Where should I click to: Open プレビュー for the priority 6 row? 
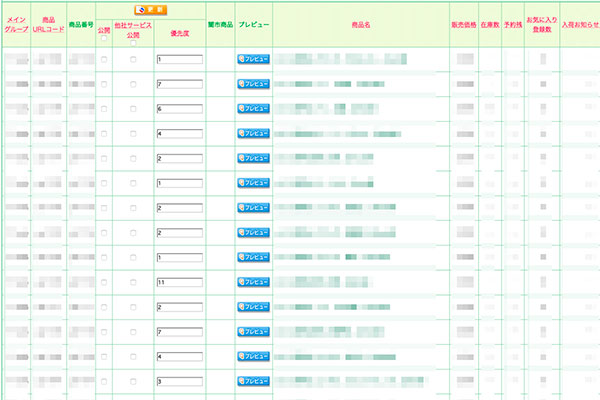point(253,109)
